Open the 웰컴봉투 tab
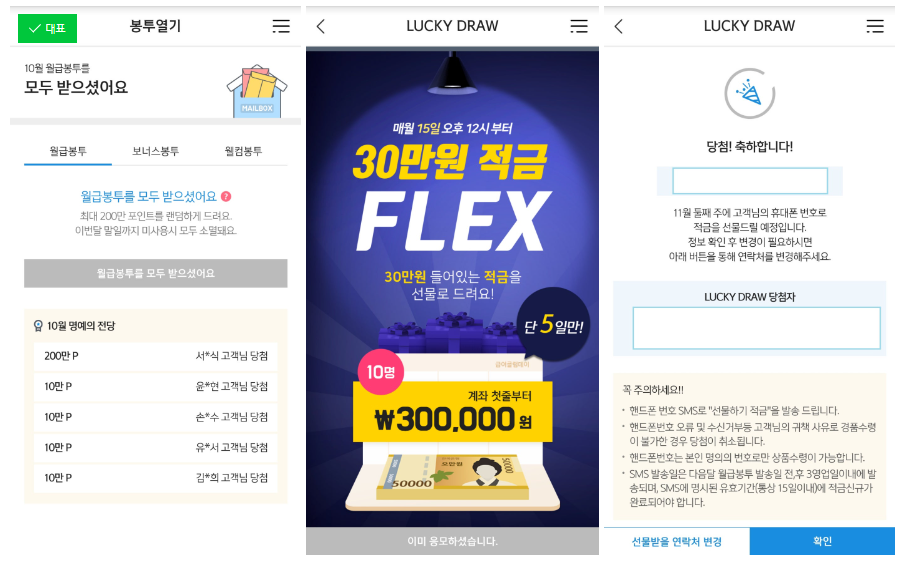Viewport: 909px width, 573px height. coord(243,152)
